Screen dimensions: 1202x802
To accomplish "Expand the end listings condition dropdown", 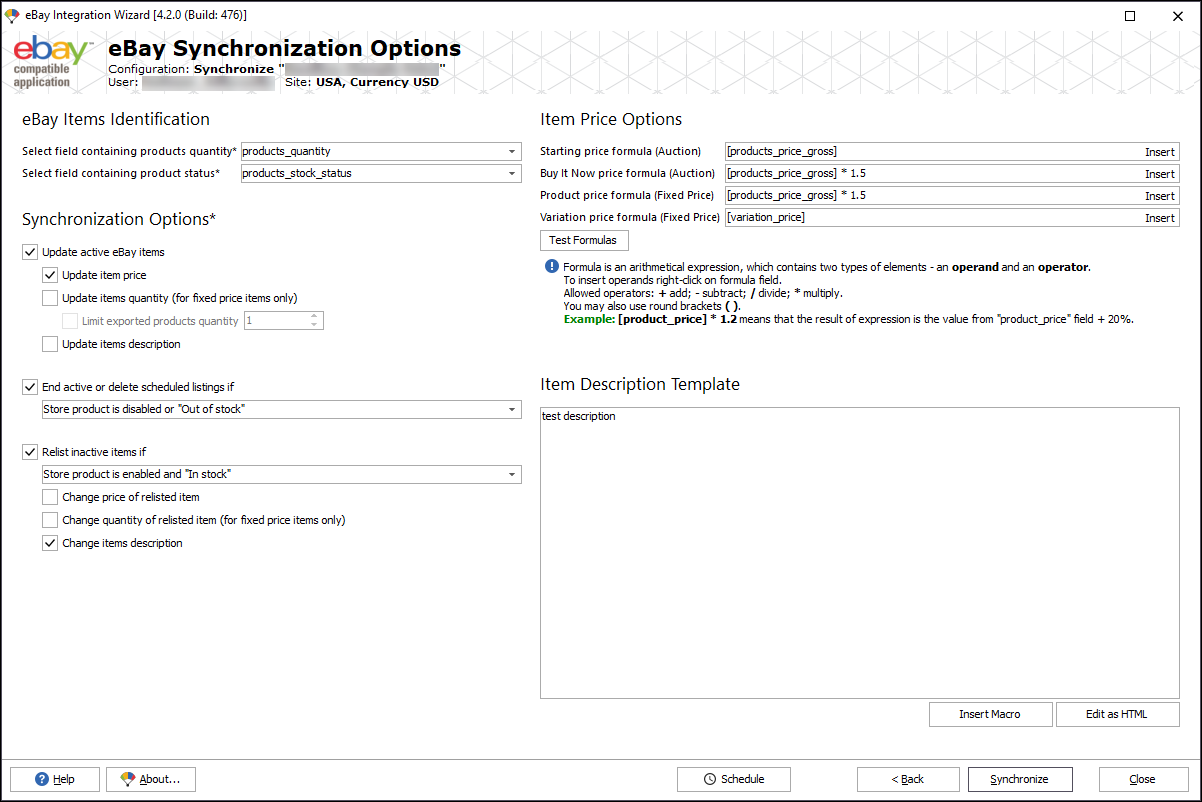I will [x=512, y=409].
